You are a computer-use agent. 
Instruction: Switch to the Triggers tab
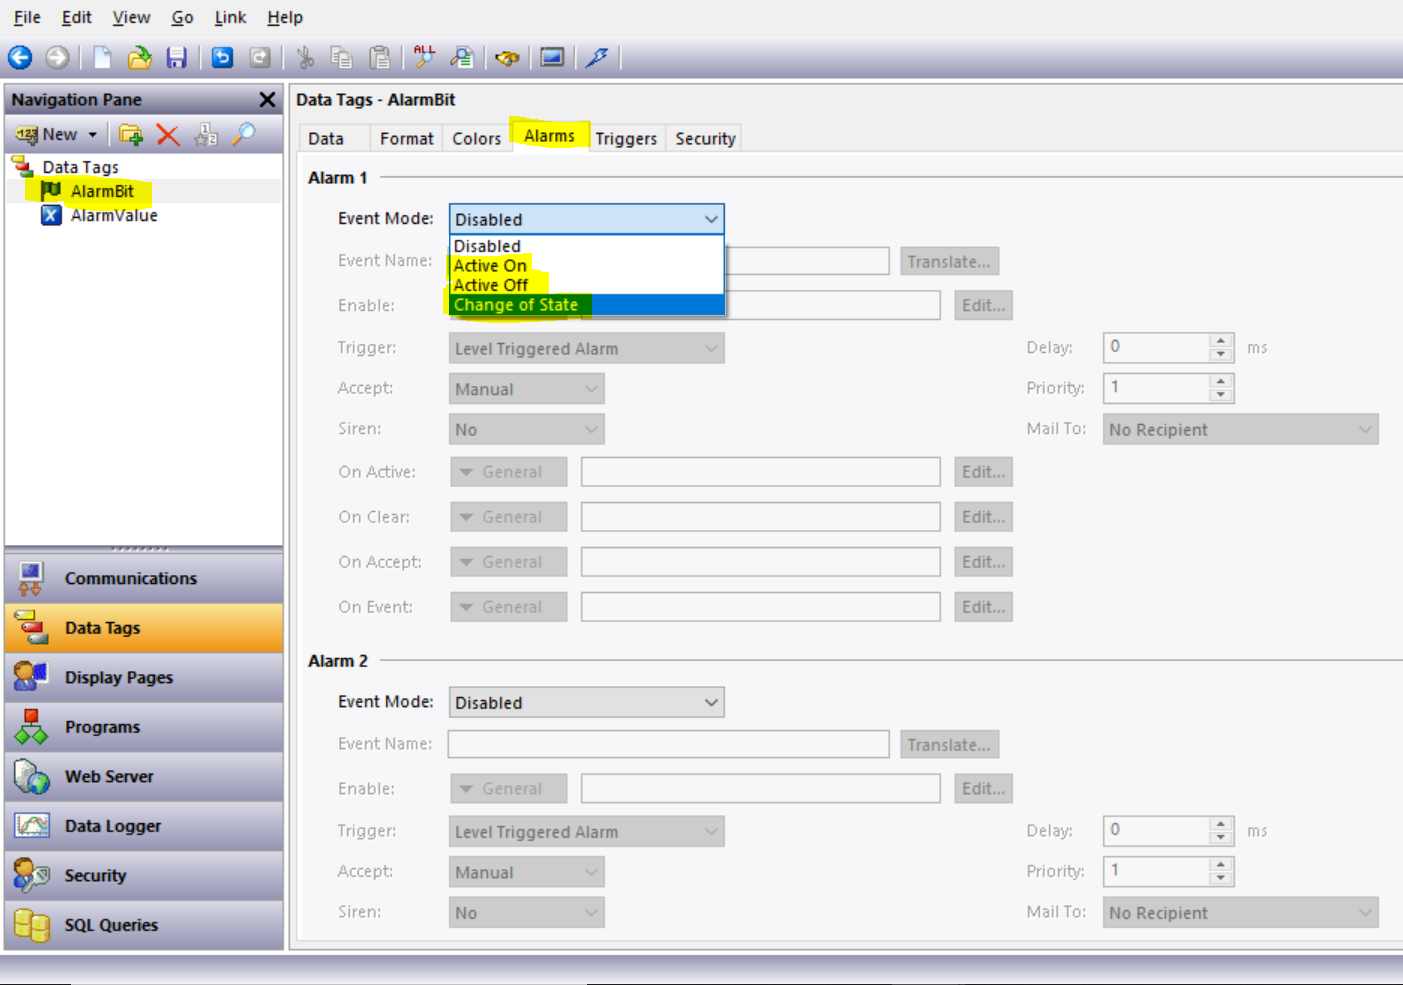(626, 139)
